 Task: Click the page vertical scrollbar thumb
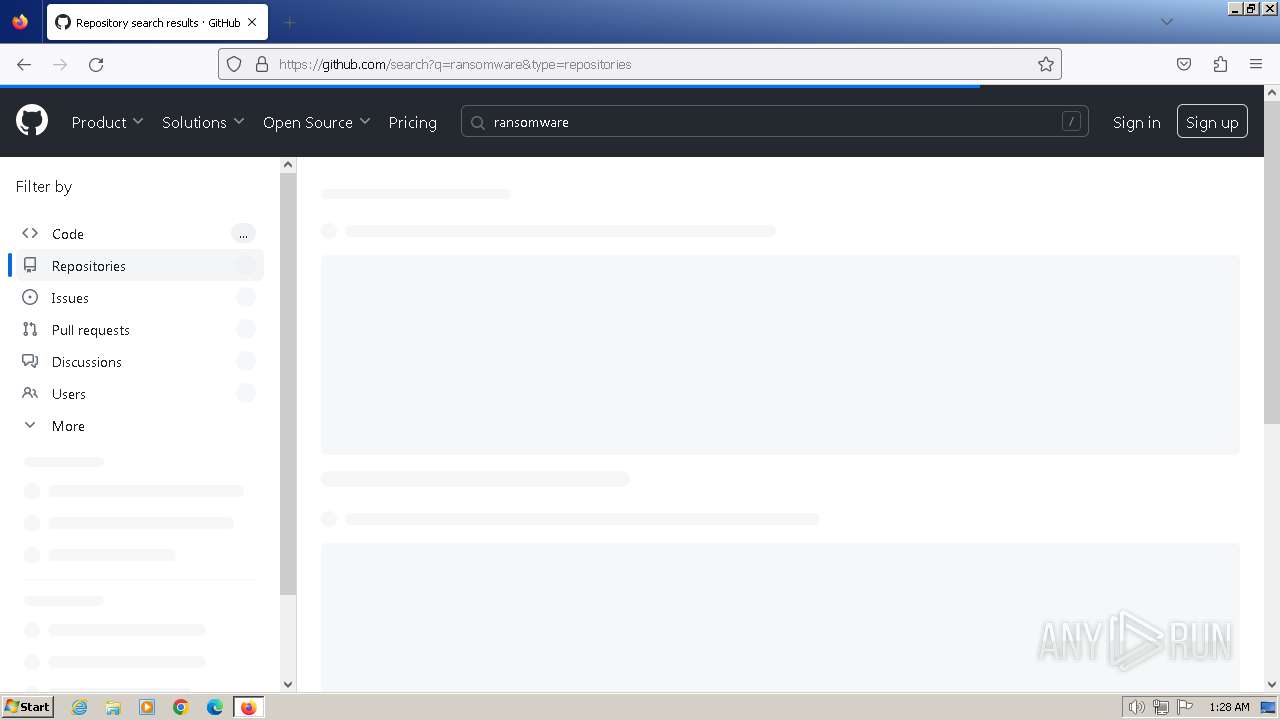point(1272,260)
